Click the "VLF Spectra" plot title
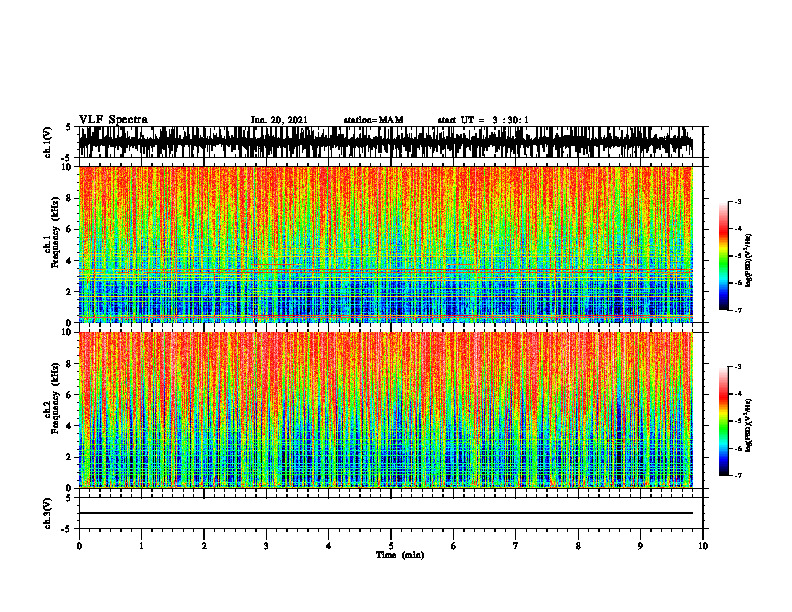This screenshot has height=612, width=792. coord(113,120)
